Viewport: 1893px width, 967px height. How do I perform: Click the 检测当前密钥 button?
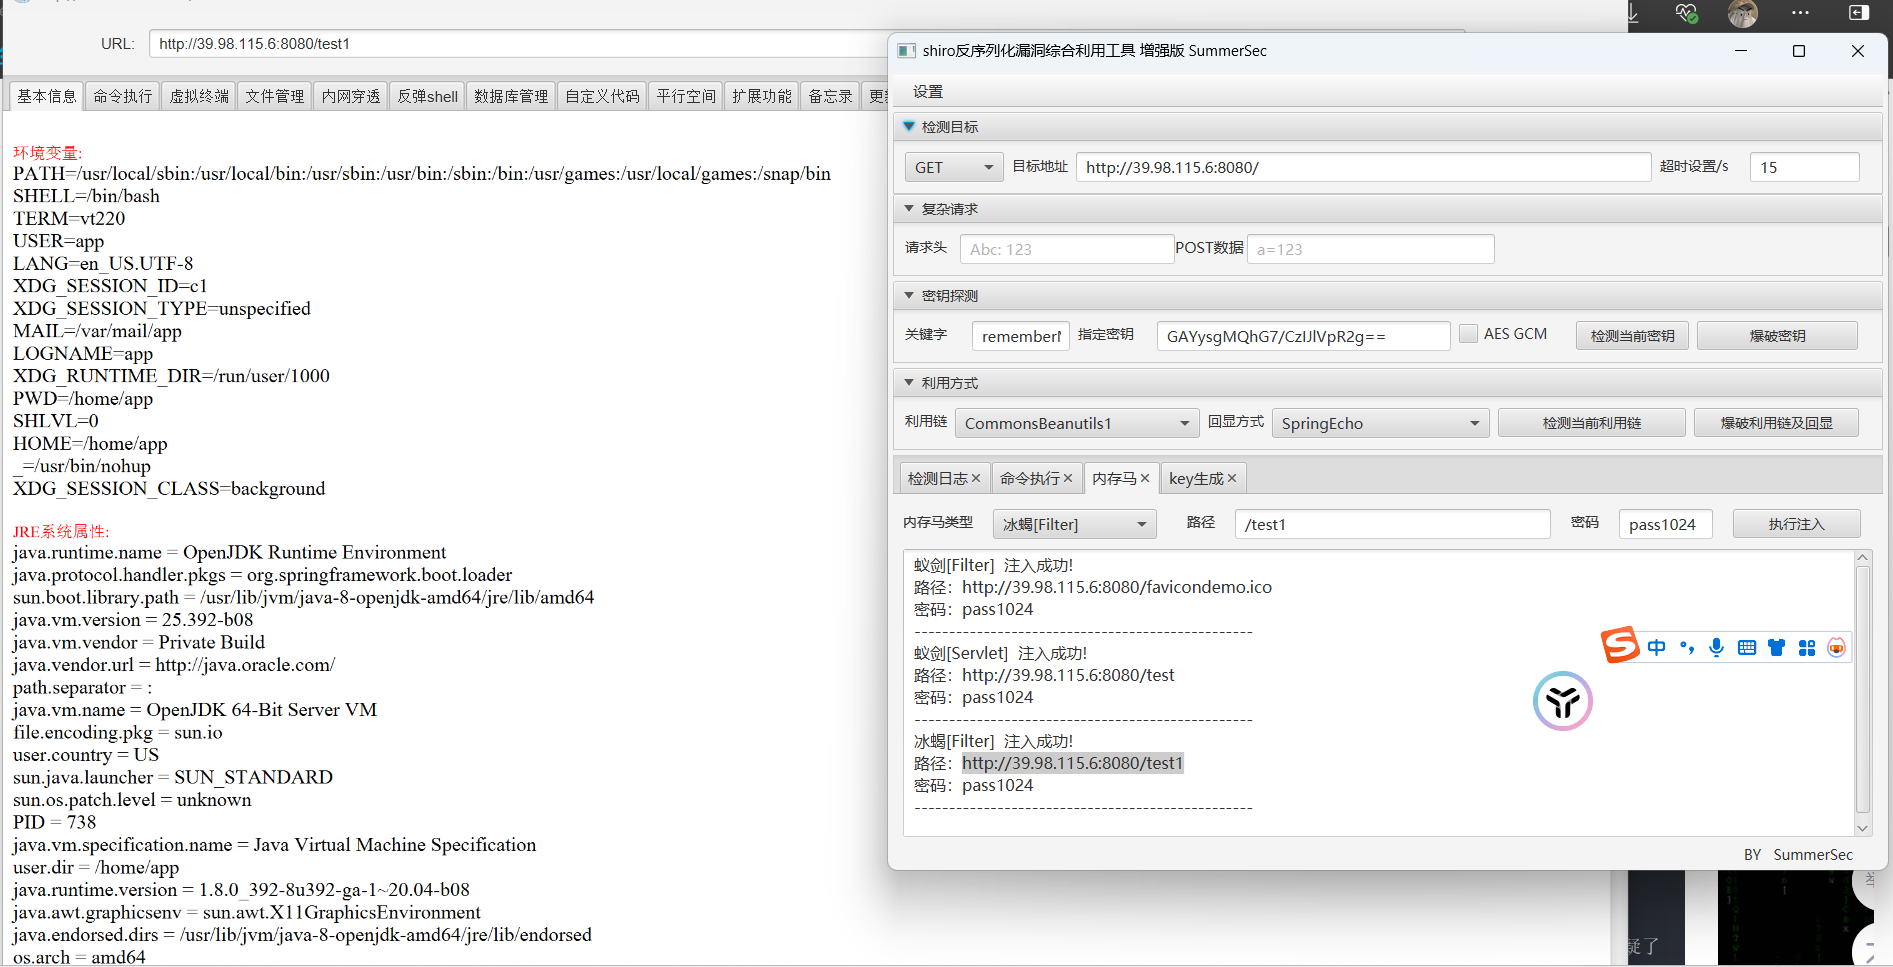1632,336
